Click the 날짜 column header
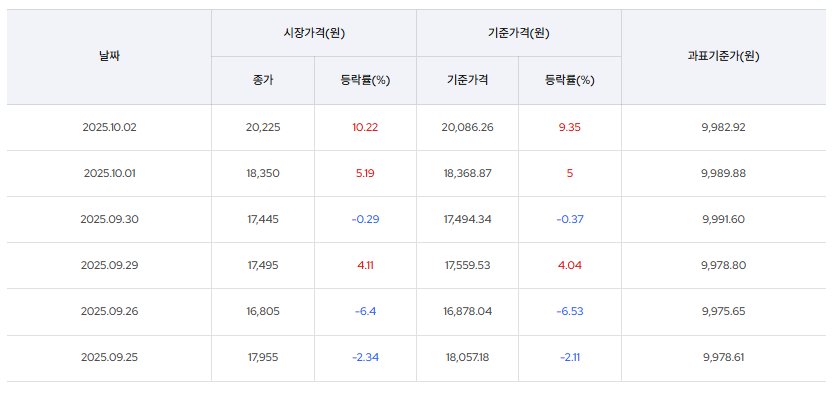 pos(109,56)
